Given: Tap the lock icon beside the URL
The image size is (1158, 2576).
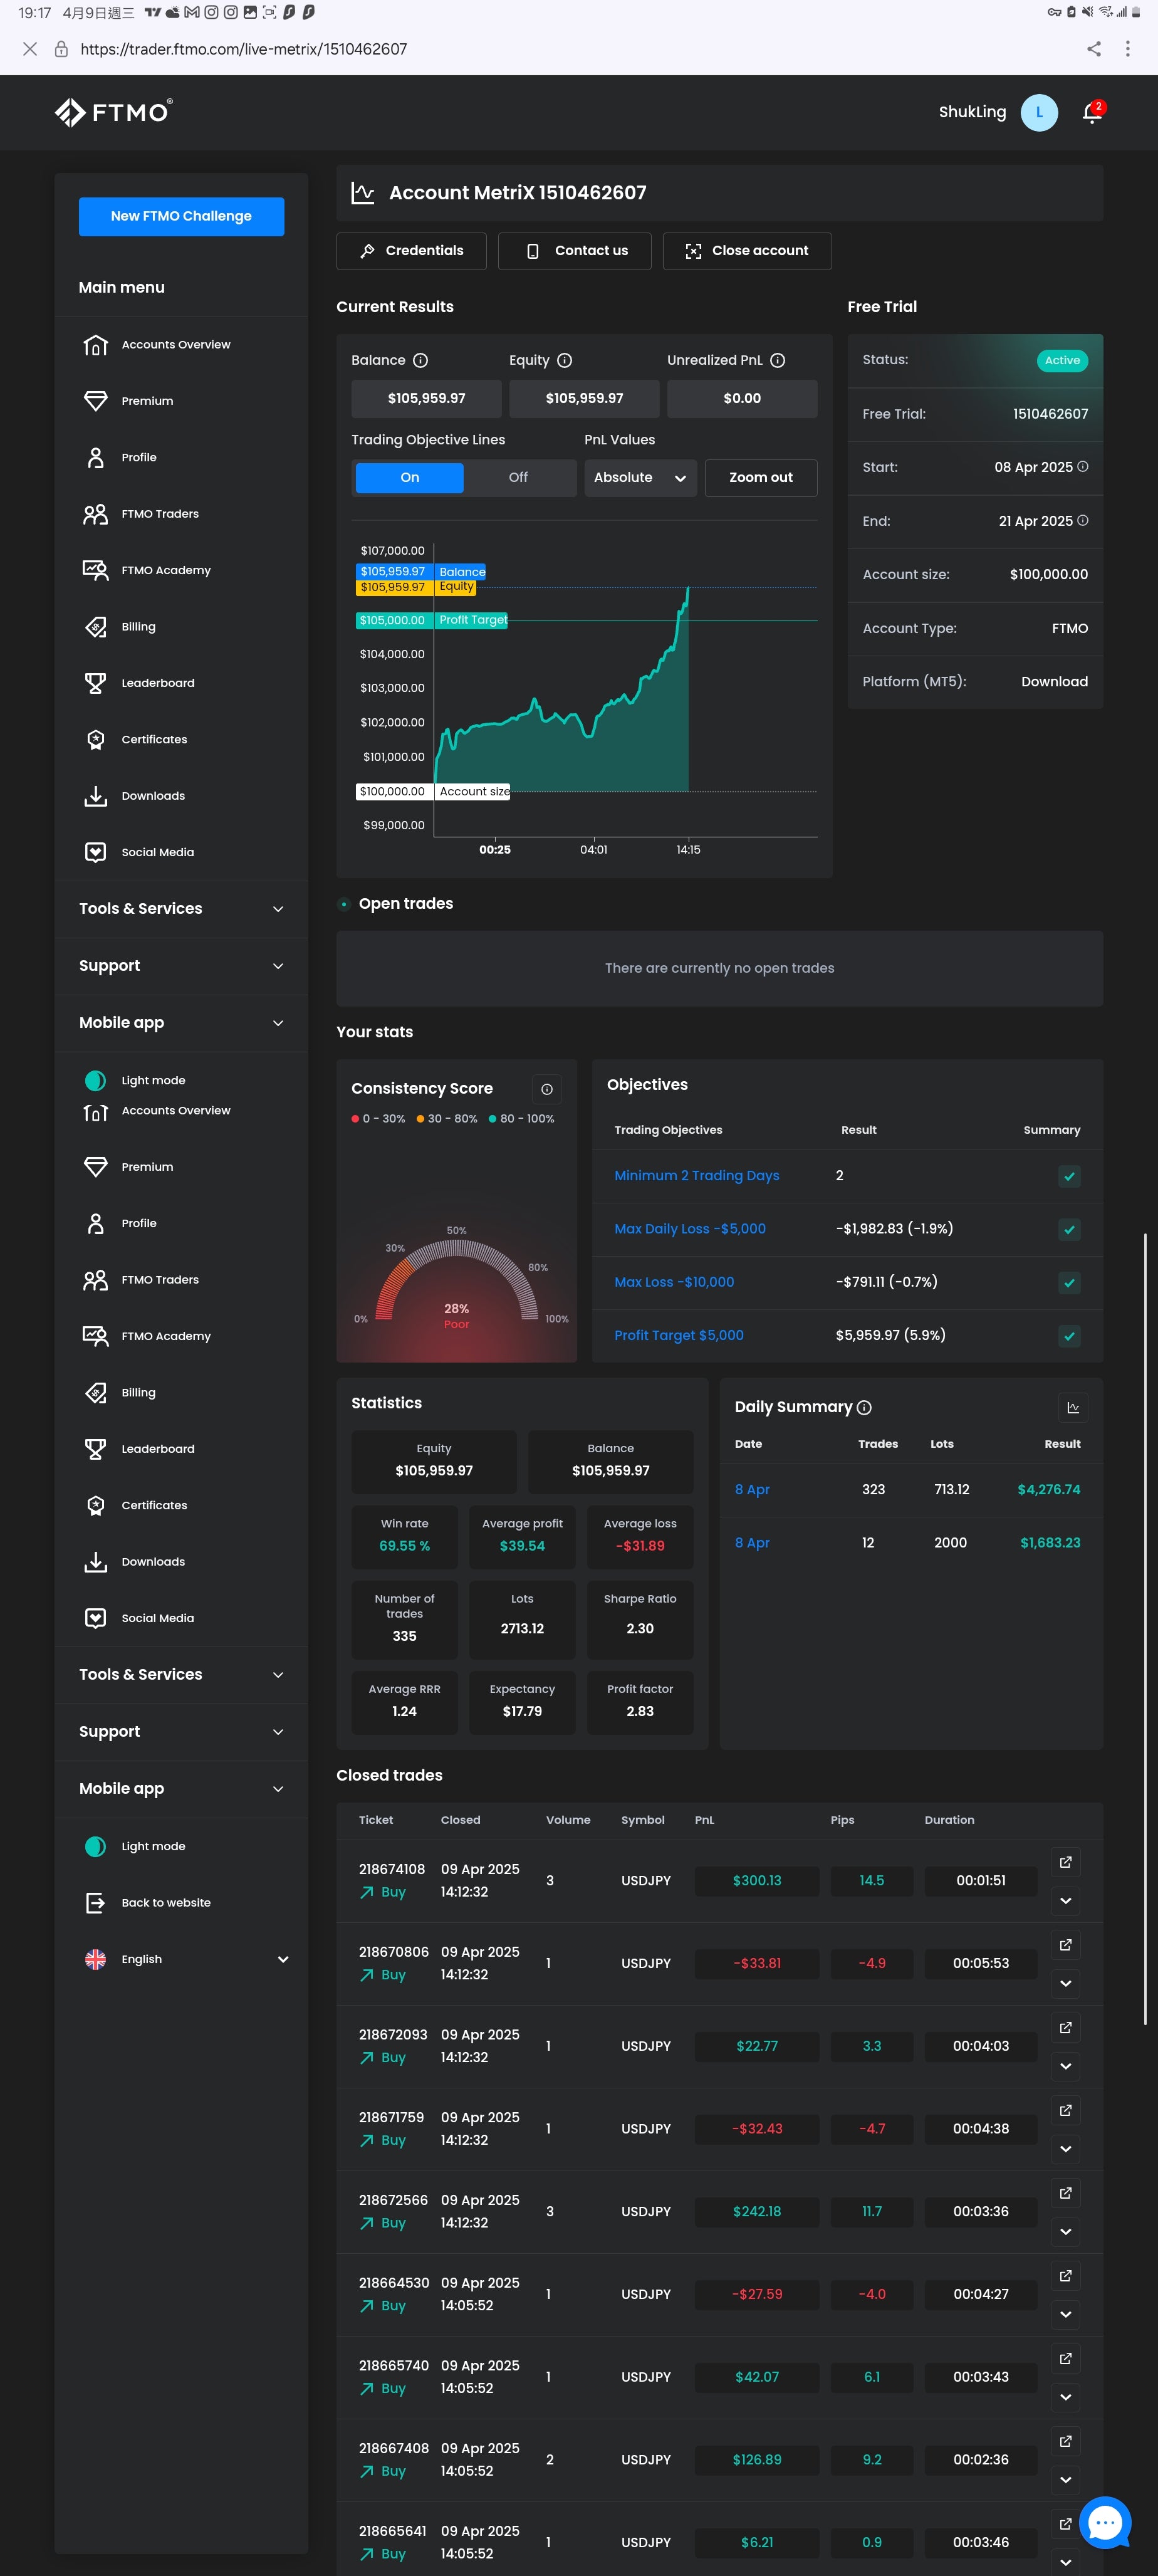Looking at the screenshot, I should tap(61, 49).
